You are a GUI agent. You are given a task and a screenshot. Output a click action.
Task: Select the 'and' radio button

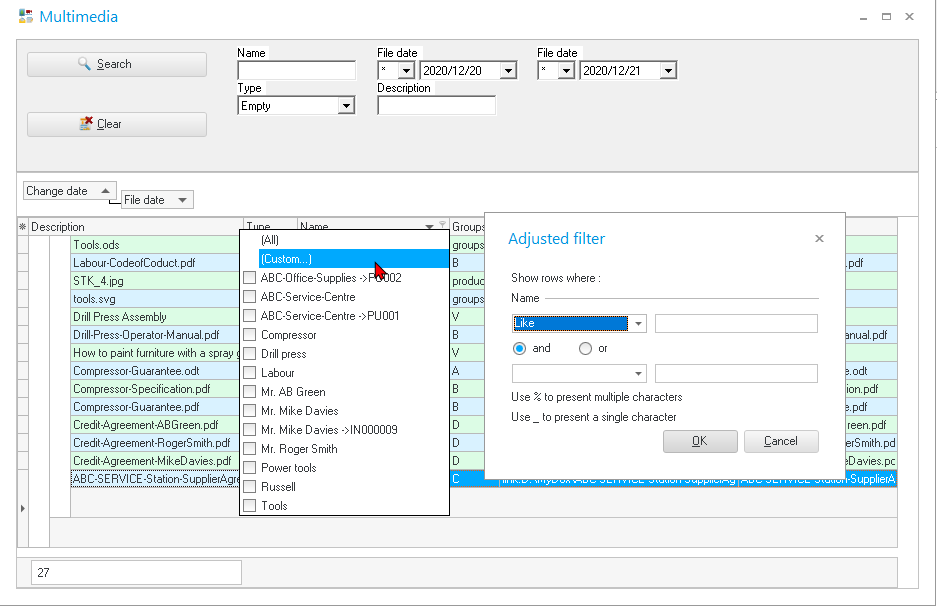pyautogui.click(x=519, y=349)
